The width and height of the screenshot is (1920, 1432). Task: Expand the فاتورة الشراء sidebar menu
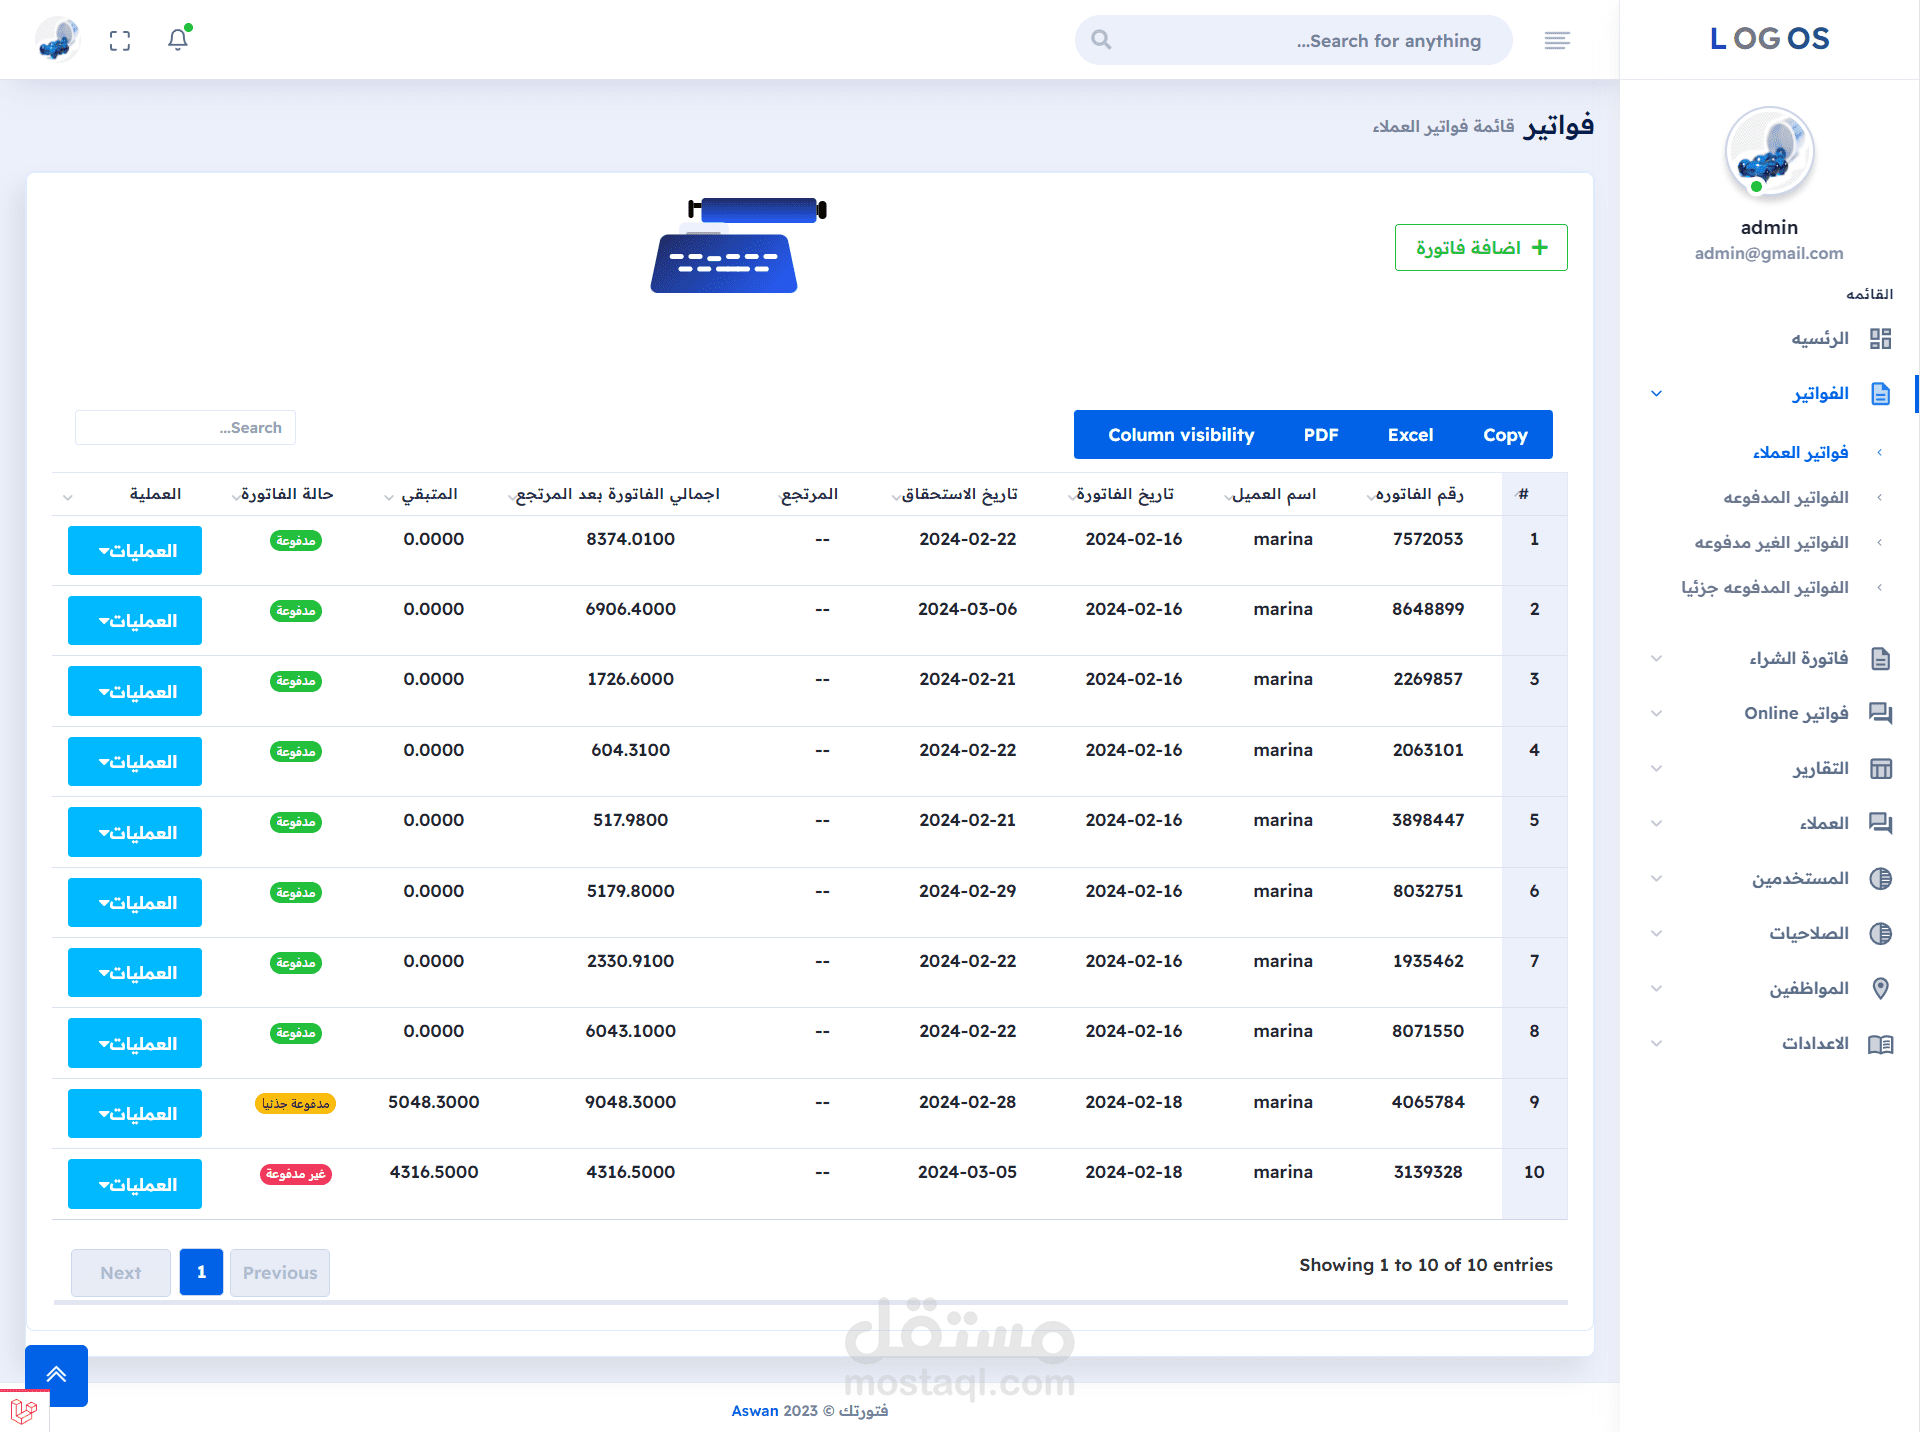click(x=1798, y=658)
